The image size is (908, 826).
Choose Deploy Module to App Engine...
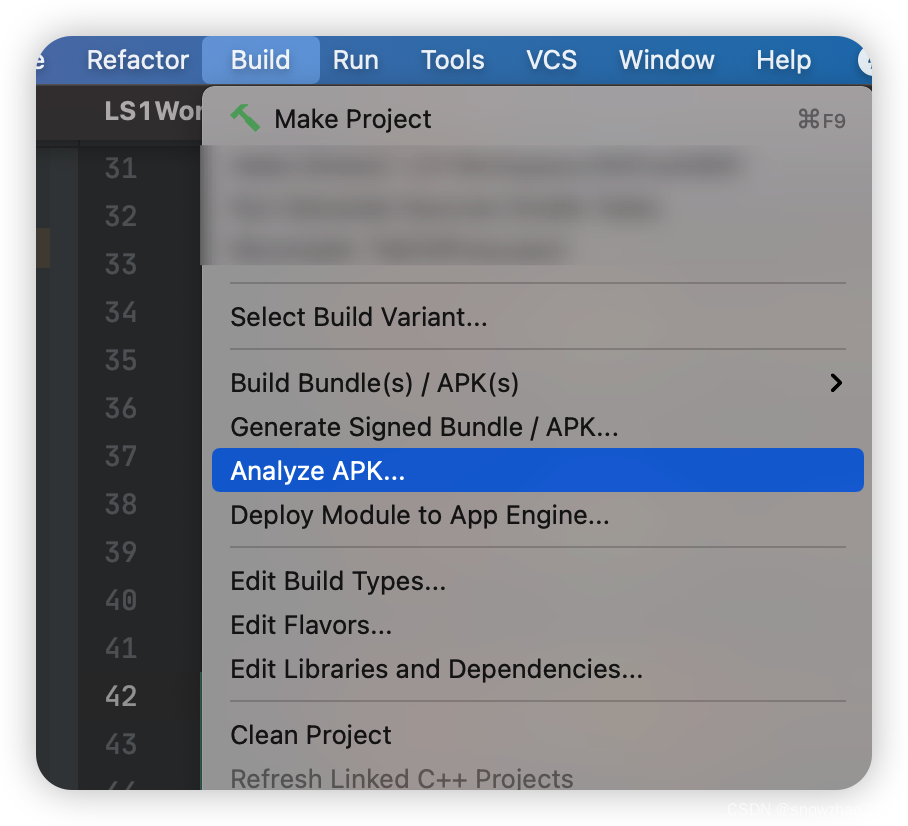(x=538, y=516)
